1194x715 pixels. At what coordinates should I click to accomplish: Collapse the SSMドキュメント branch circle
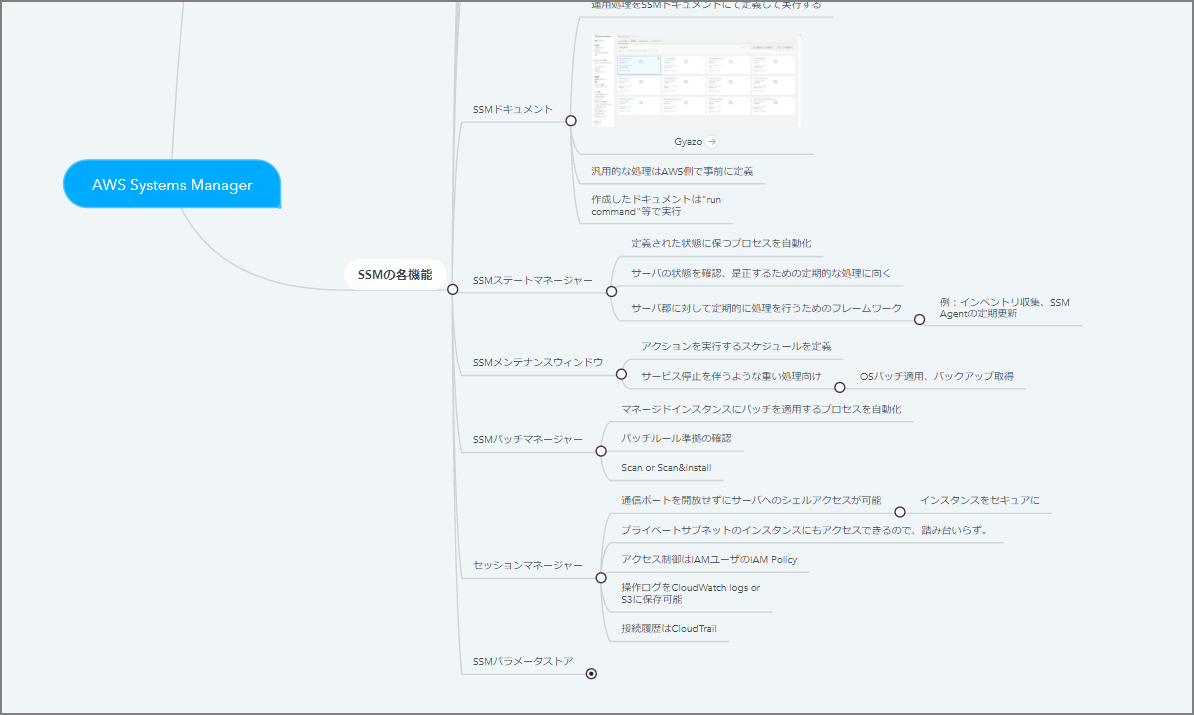pyautogui.click(x=571, y=120)
